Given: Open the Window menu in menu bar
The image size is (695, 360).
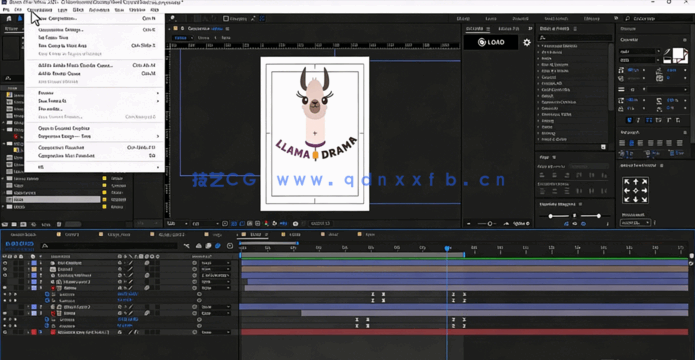Looking at the screenshot, I should (x=137, y=9).
